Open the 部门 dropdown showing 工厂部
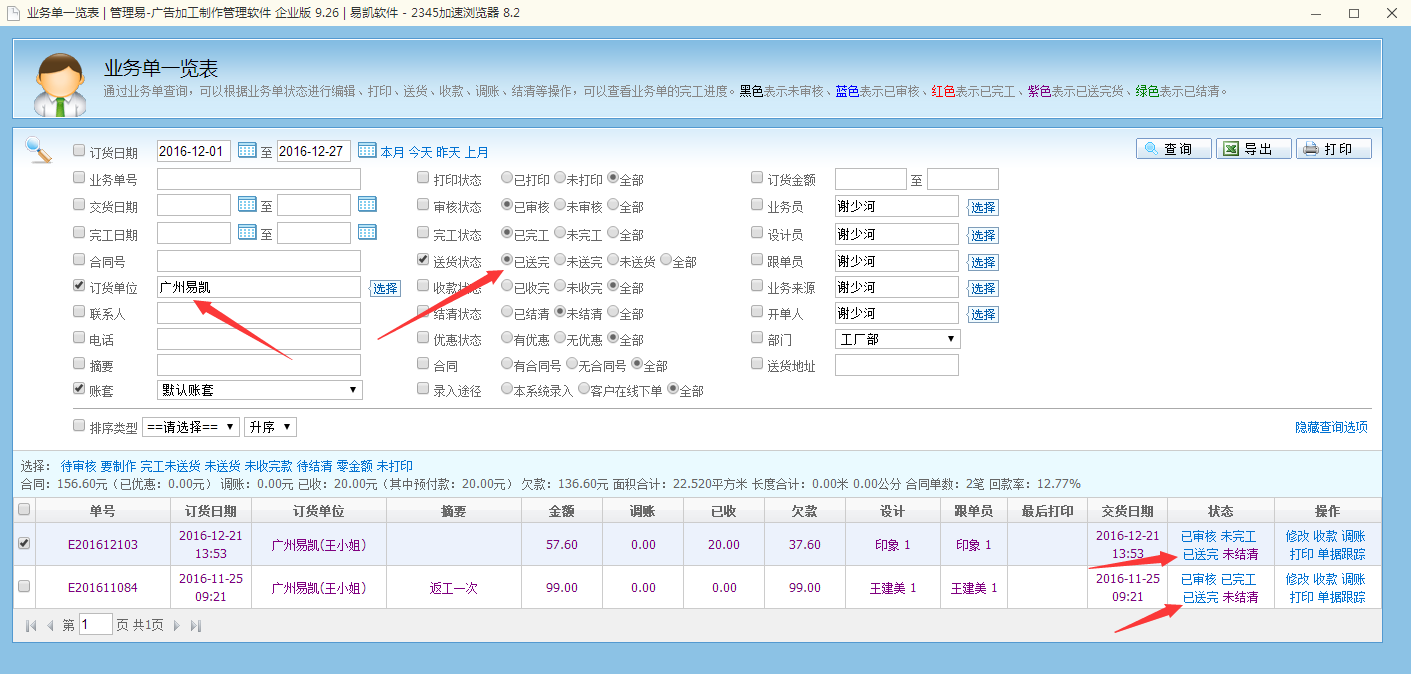Viewport: 1411px width, 674px height. [897, 339]
